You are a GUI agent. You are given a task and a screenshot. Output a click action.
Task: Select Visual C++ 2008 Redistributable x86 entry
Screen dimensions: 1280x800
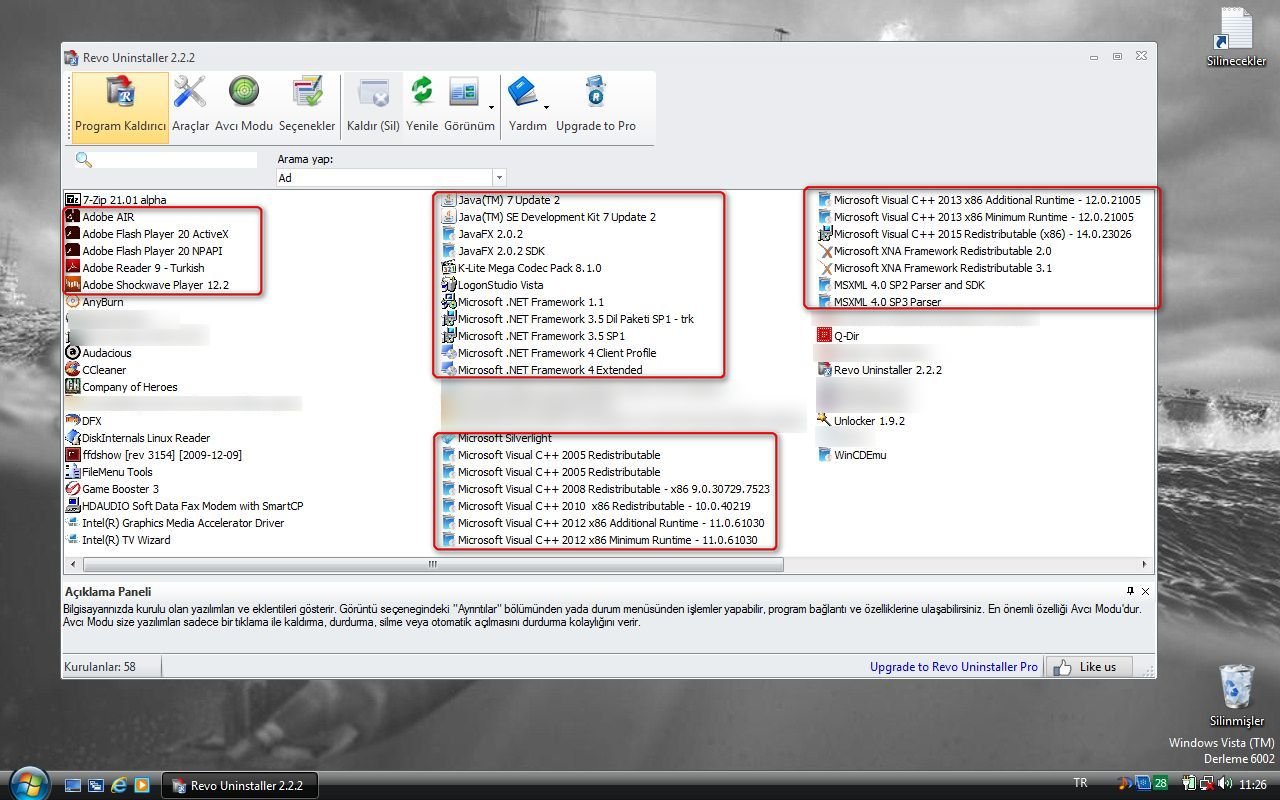pyautogui.click(x=606, y=489)
